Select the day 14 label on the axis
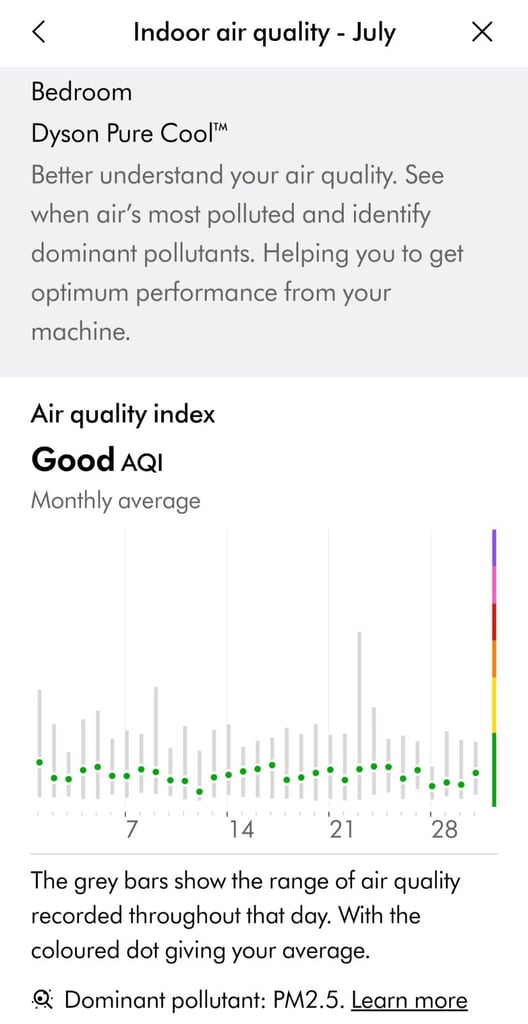This screenshot has width=528, height=1024. click(240, 829)
